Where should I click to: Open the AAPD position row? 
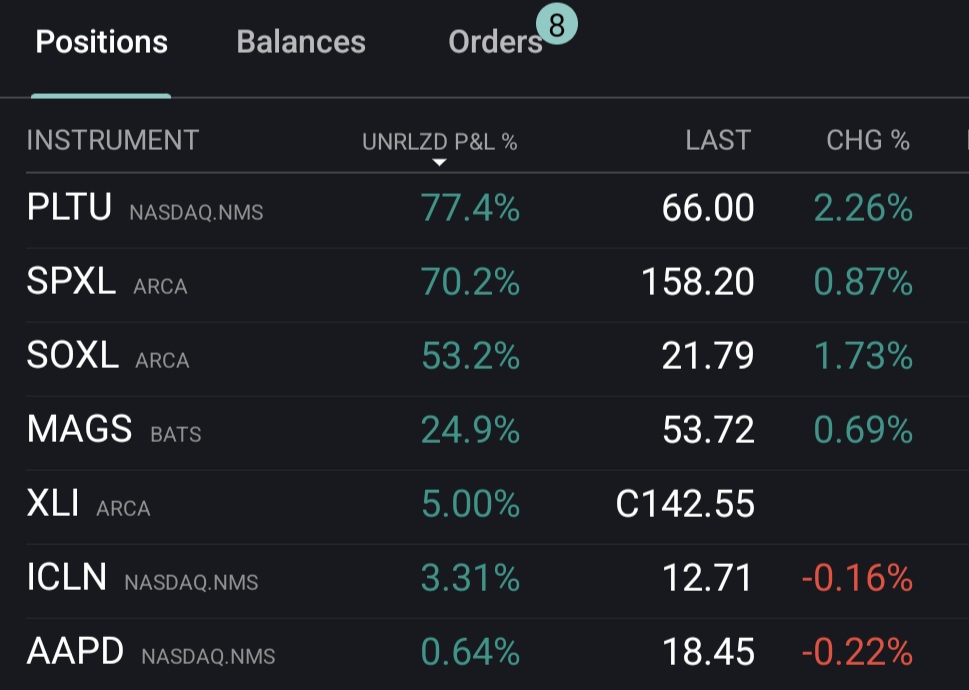click(x=75, y=652)
